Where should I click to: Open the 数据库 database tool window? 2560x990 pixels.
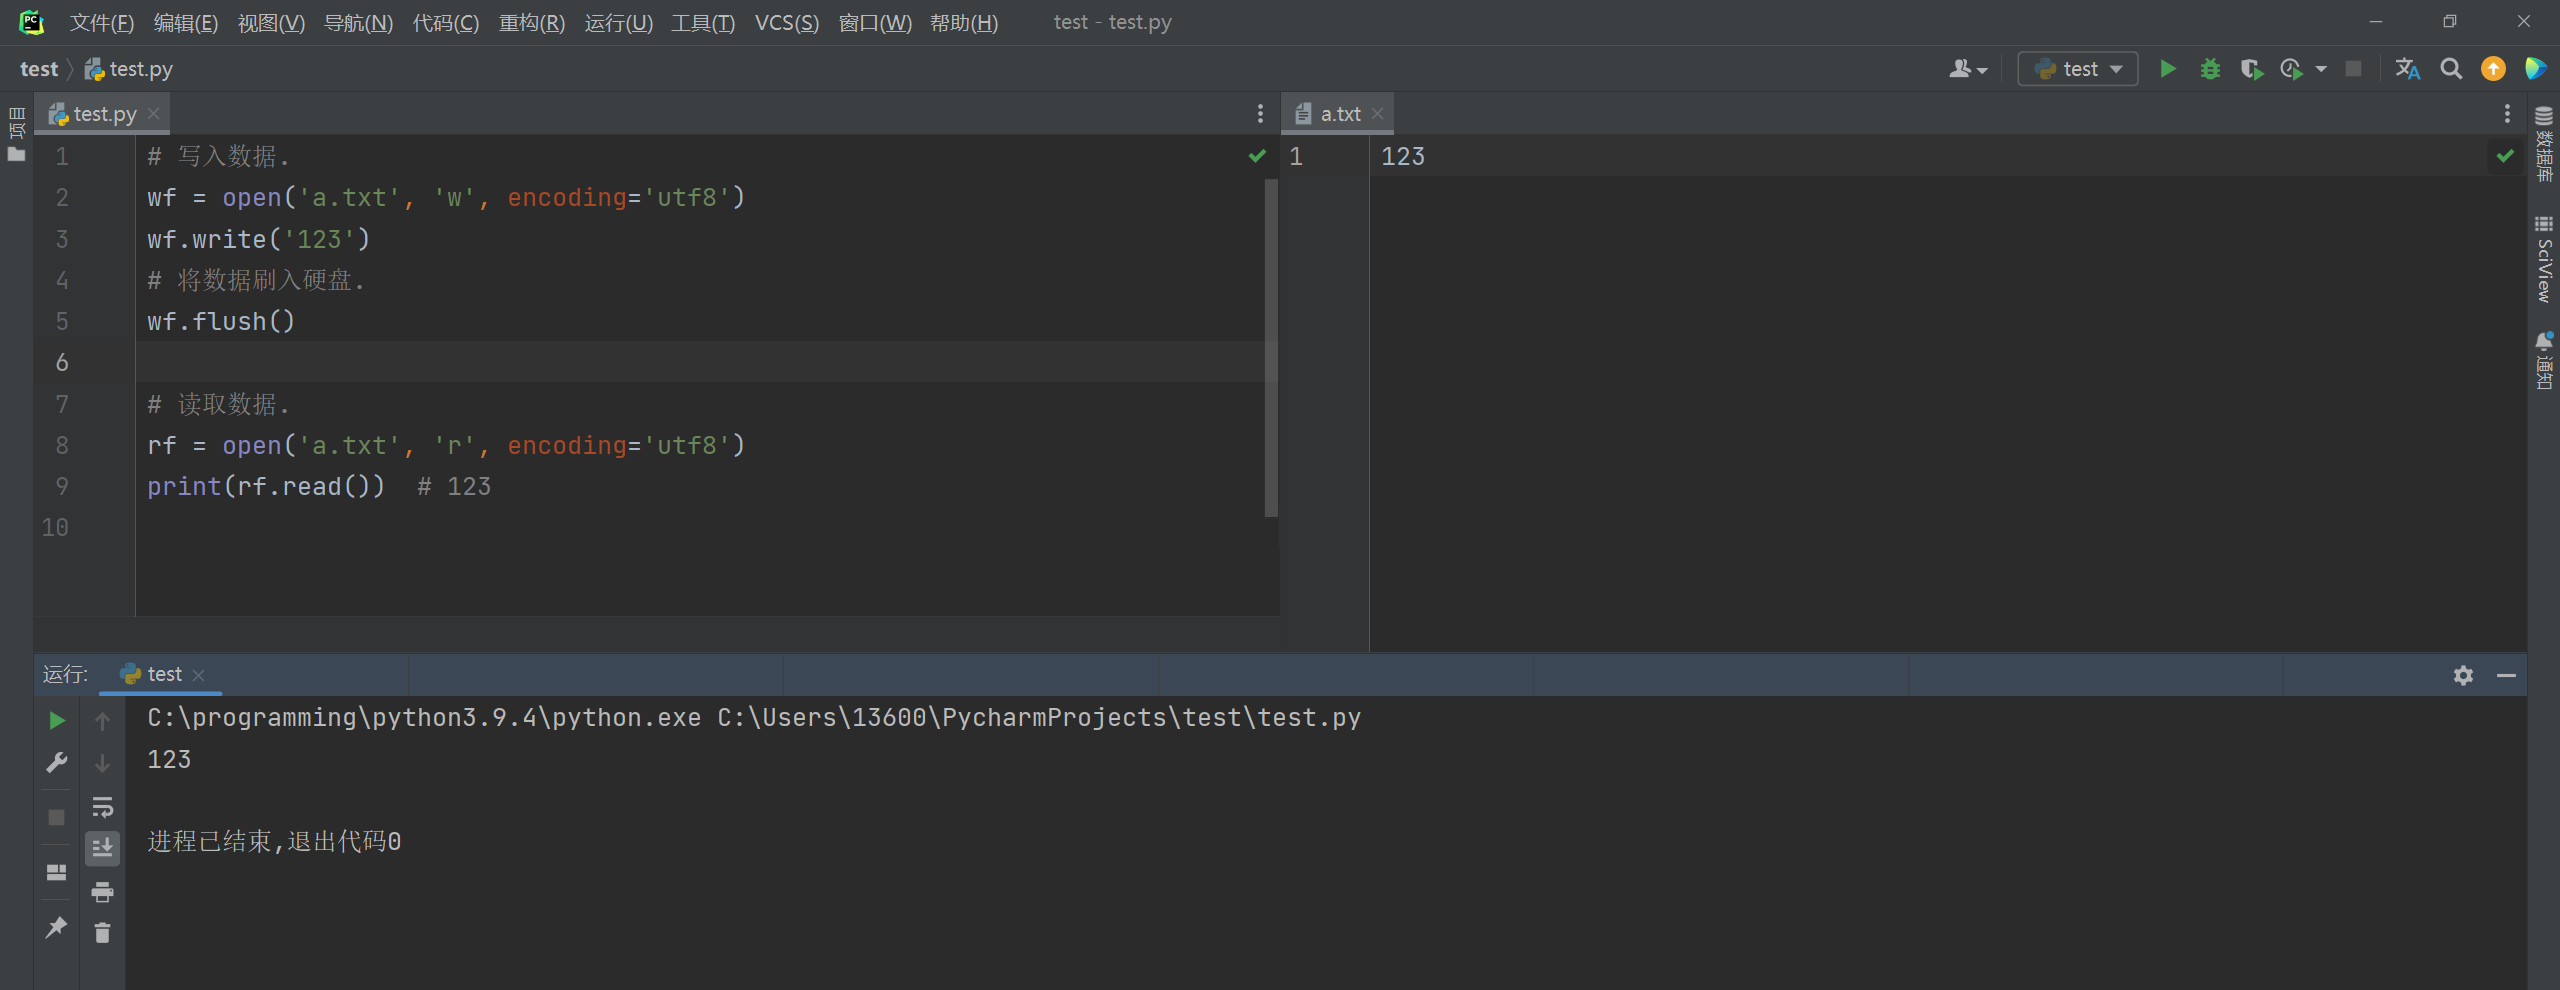tap(2544, 145)
